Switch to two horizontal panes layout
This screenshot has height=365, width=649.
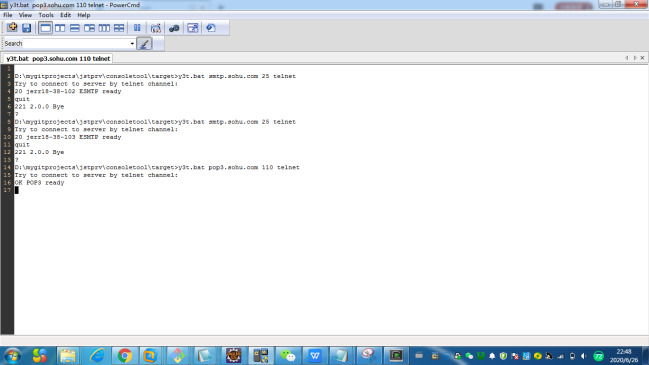click(x=75, y=28)
